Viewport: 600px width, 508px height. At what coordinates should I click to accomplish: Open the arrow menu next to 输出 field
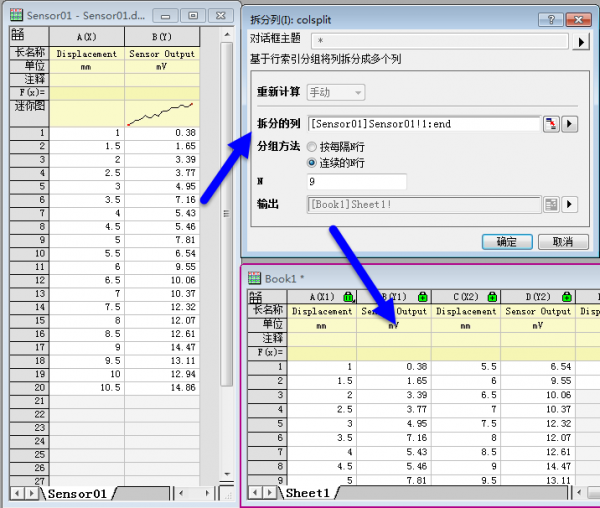coord(570,204)
